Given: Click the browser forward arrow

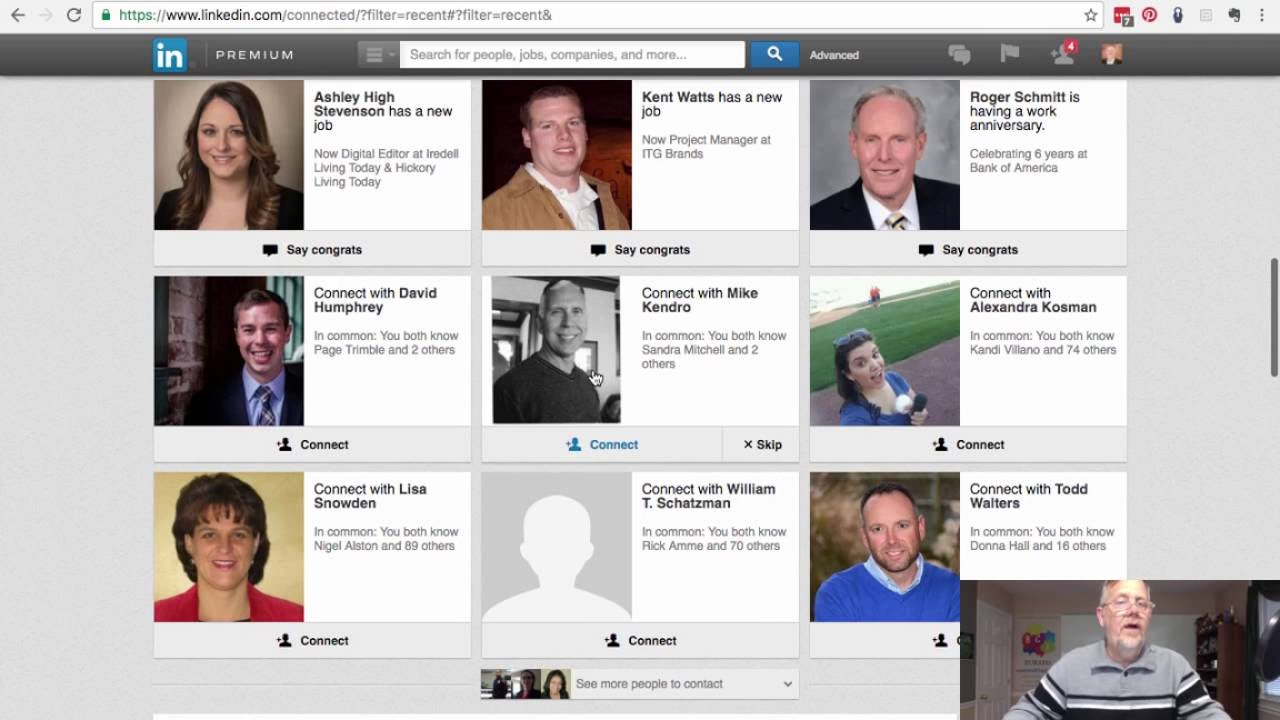Looking at the screenshot, I should pos(45,15).
